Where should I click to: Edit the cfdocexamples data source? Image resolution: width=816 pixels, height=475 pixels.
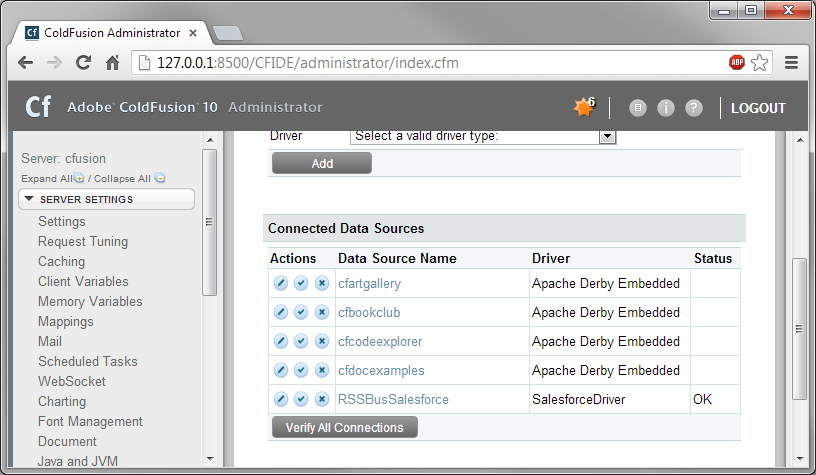pos(281,371)
